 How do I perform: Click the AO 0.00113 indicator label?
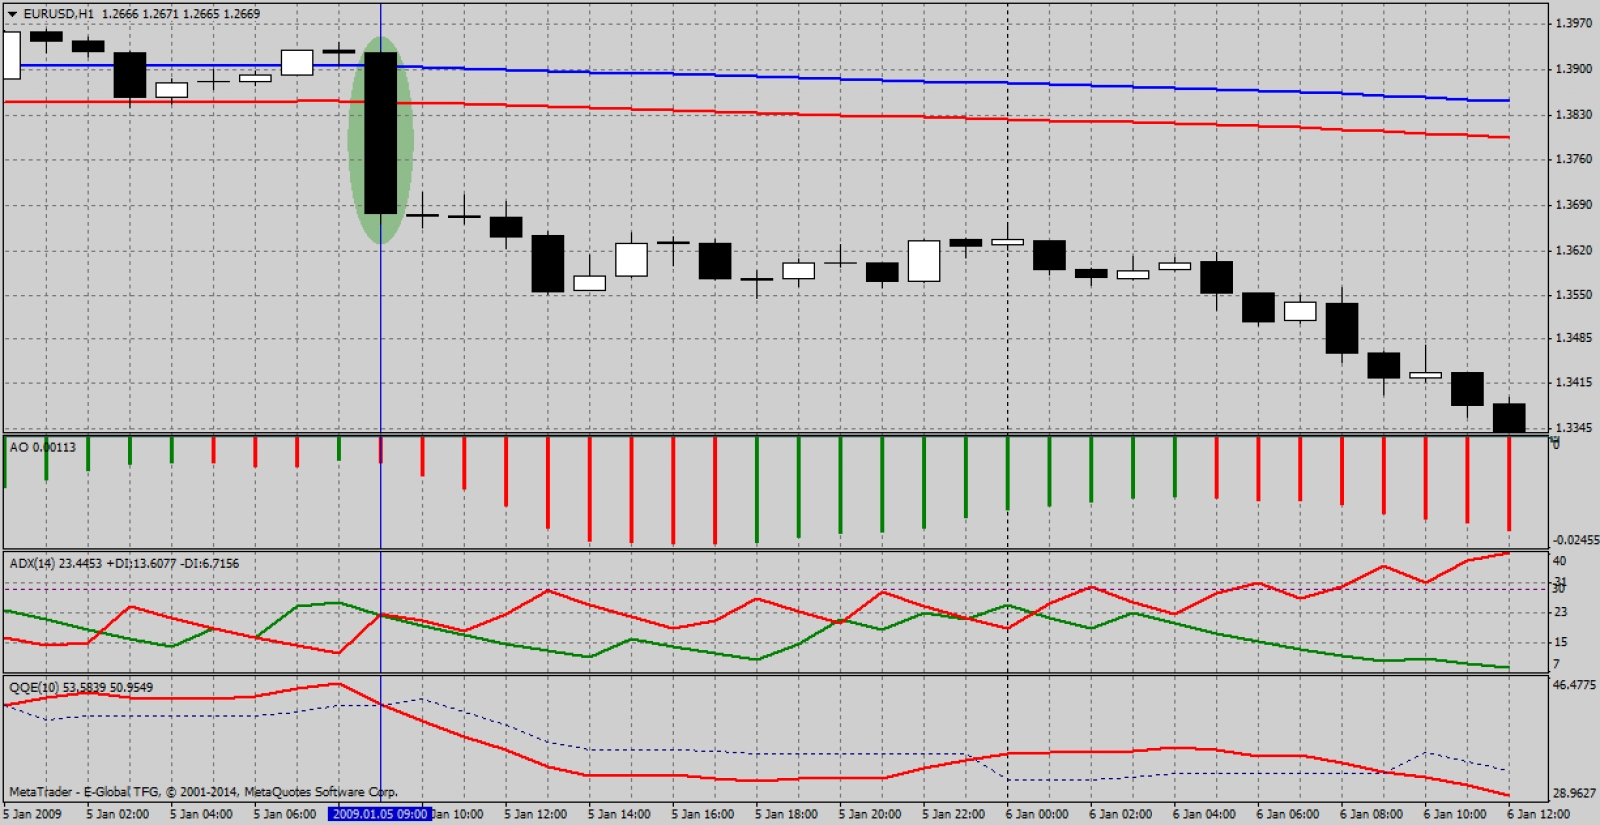[x=42, y=447]
